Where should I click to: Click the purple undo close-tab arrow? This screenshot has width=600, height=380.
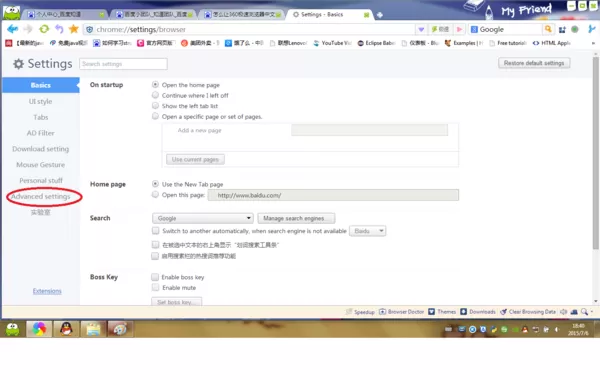(x=59, y=29)
